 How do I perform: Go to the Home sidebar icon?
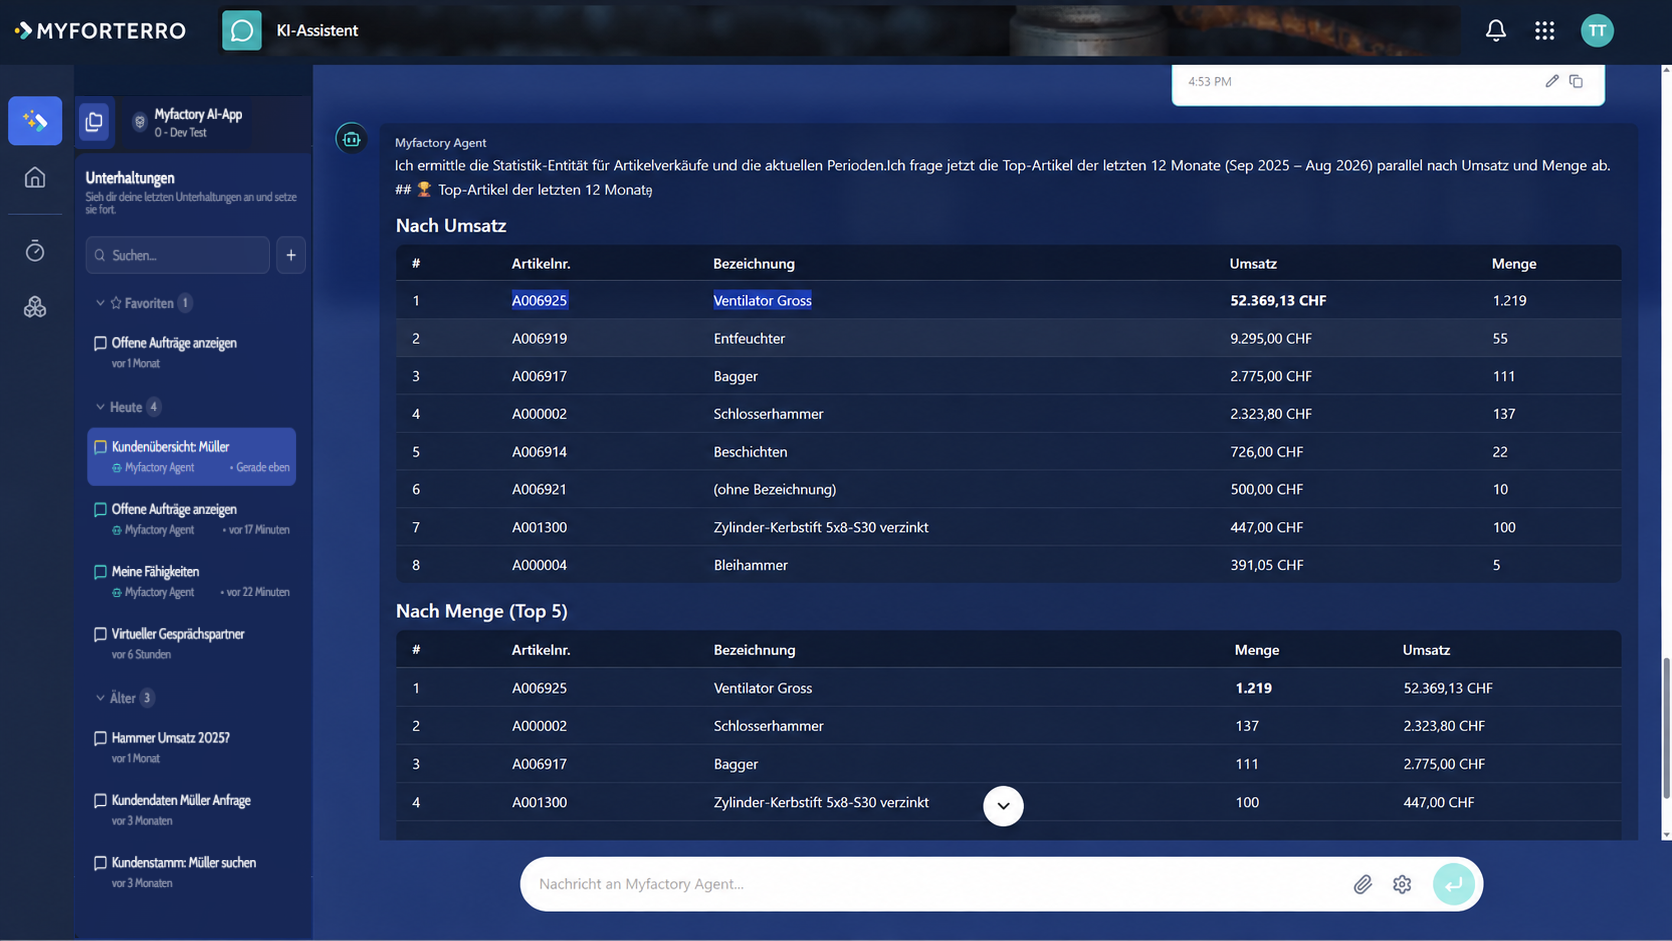click(x=35, y=178)
